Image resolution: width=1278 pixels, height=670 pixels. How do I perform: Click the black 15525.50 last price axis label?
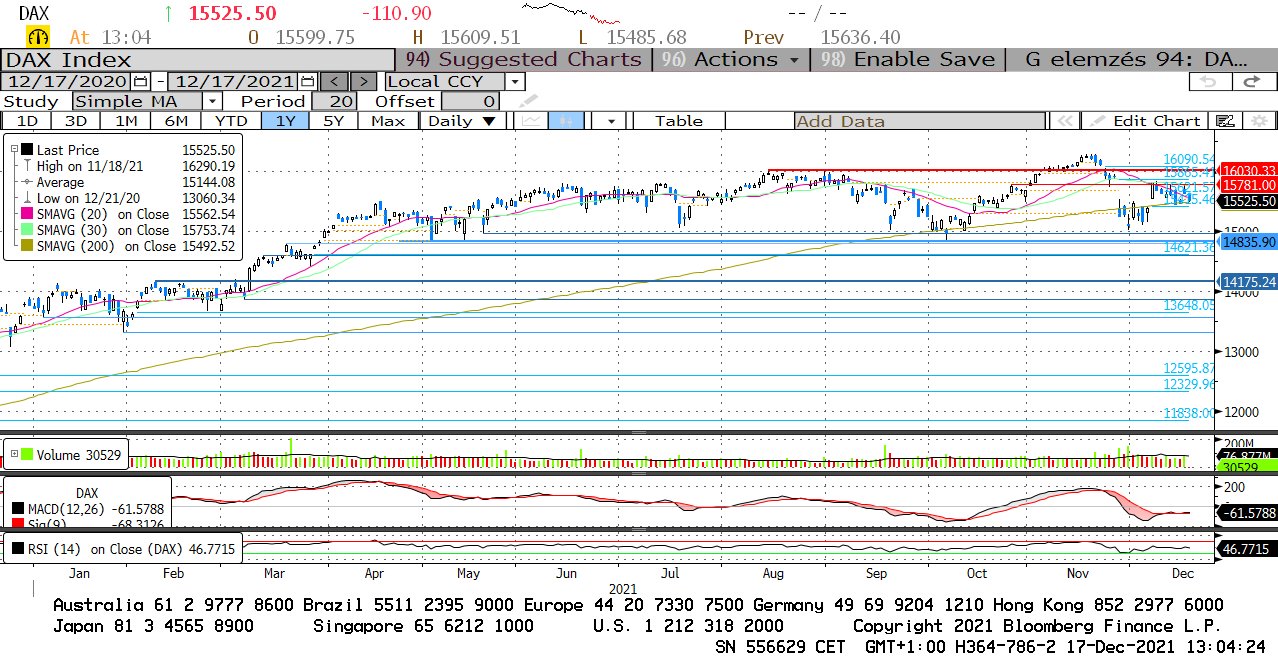1249,201
